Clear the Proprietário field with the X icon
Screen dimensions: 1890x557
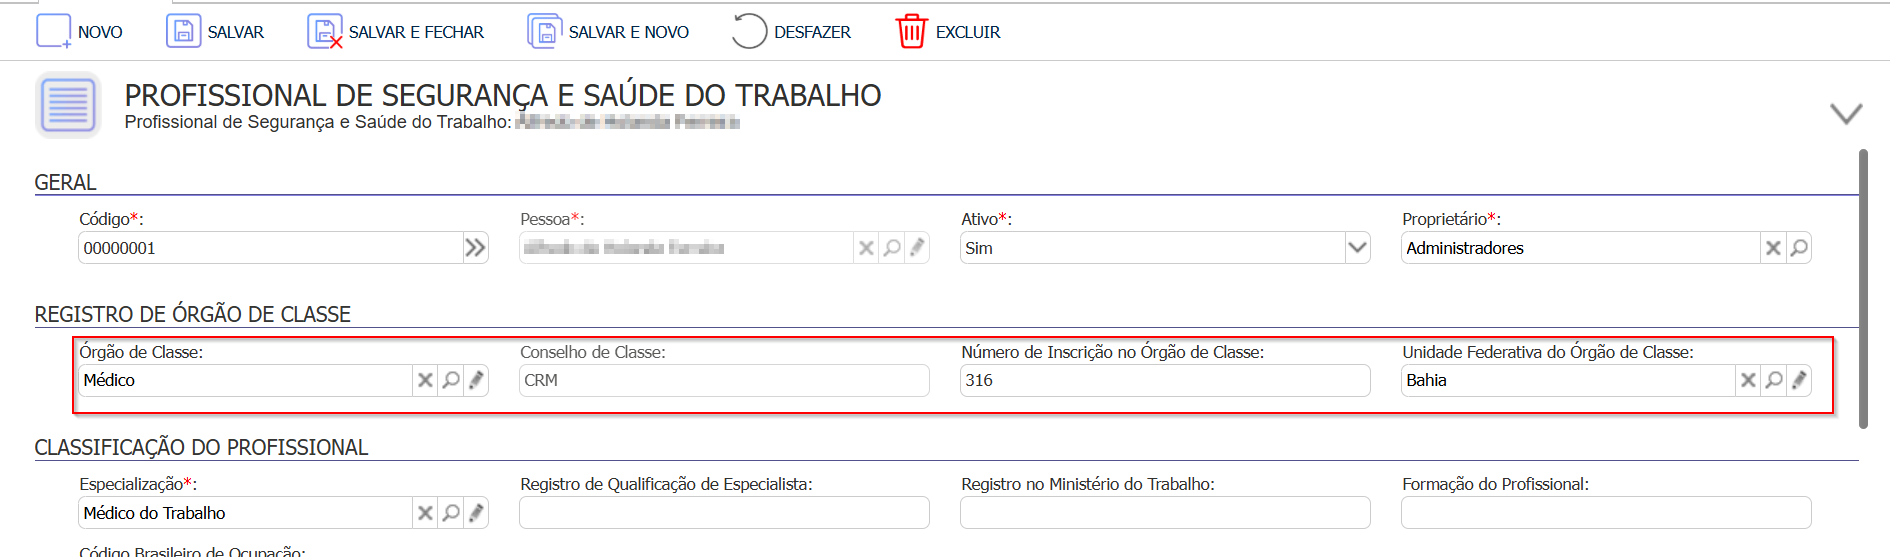pyautogui.click(x=1773, y=248)
